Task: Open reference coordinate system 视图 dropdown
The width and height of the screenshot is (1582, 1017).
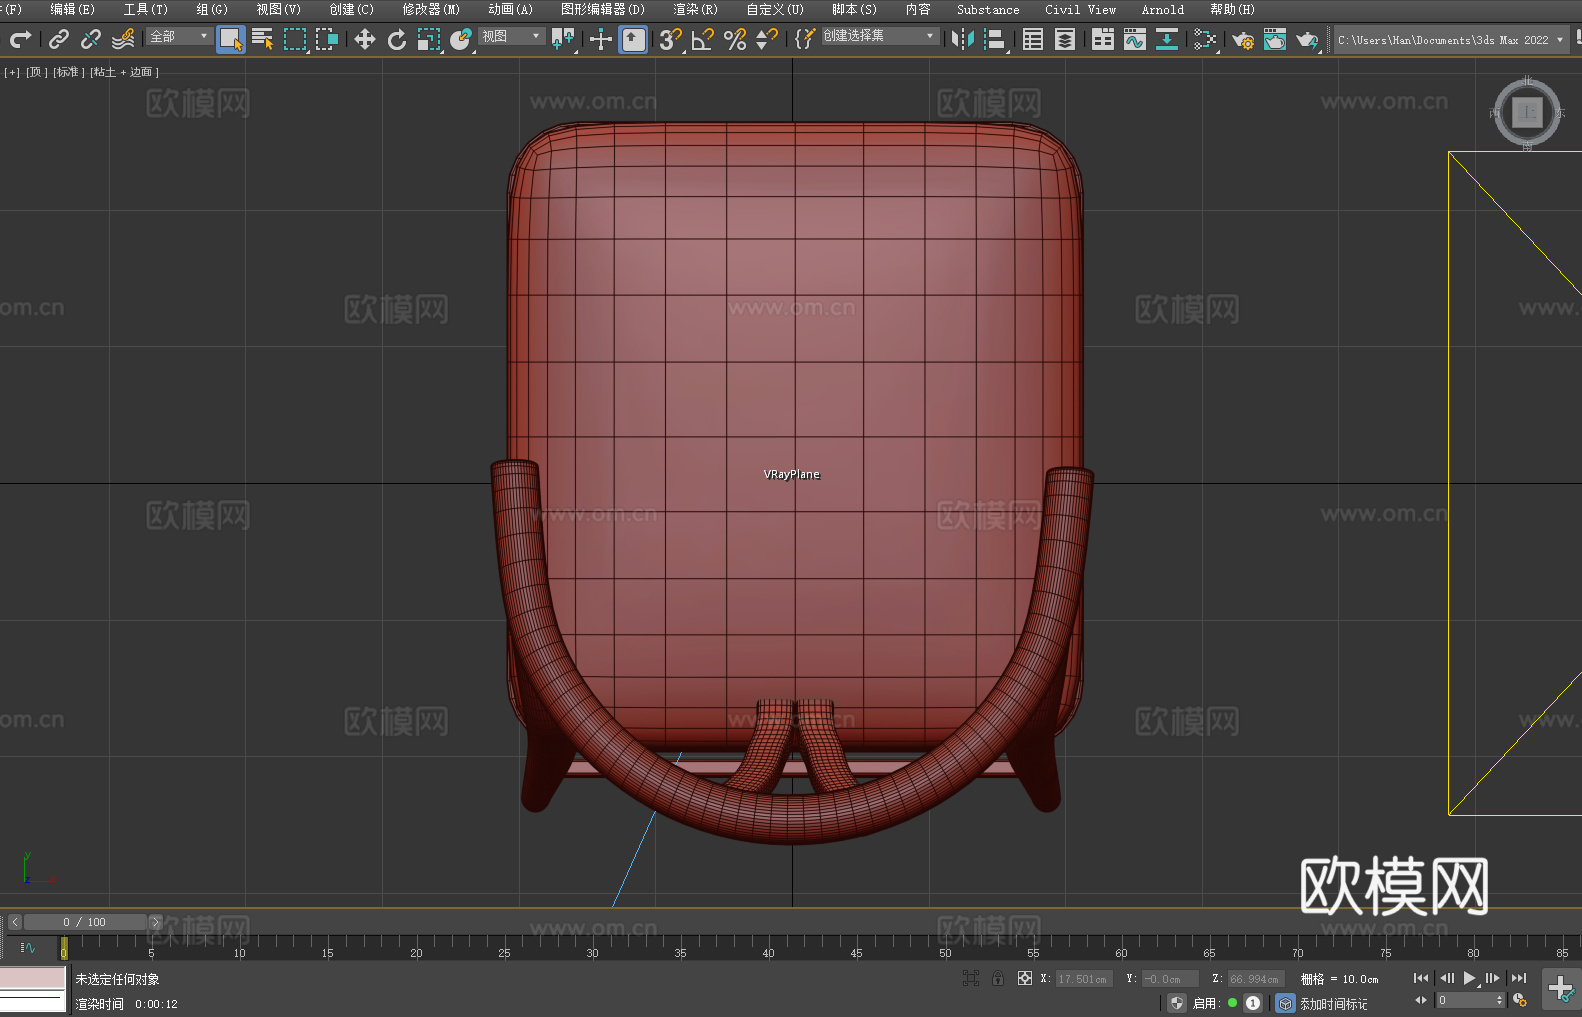Action: 511,36
